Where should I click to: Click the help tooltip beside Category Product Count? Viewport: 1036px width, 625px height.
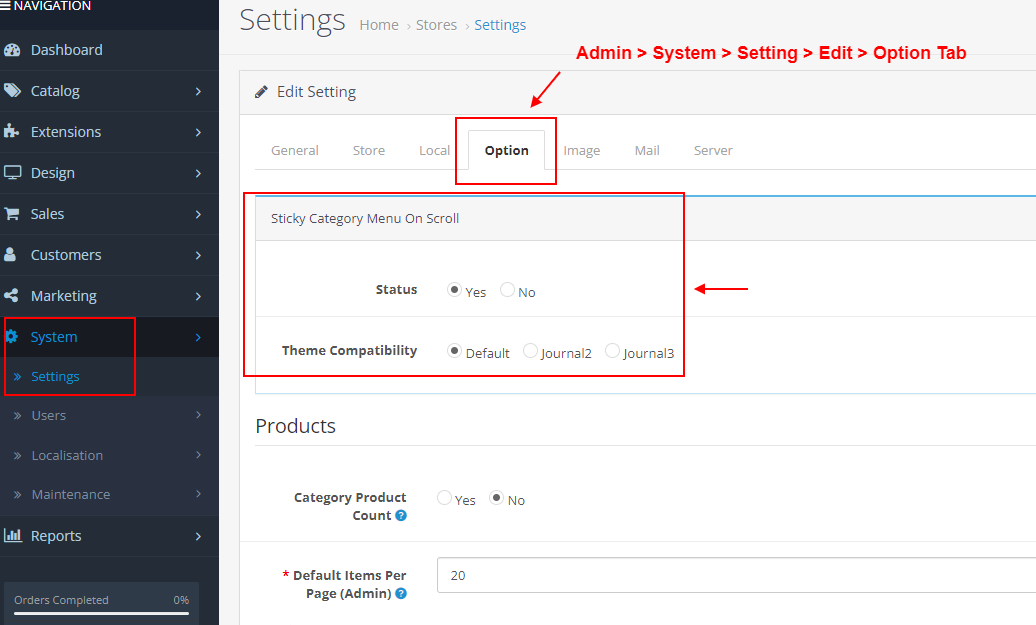pyautogui.click(x=401, y=515)
